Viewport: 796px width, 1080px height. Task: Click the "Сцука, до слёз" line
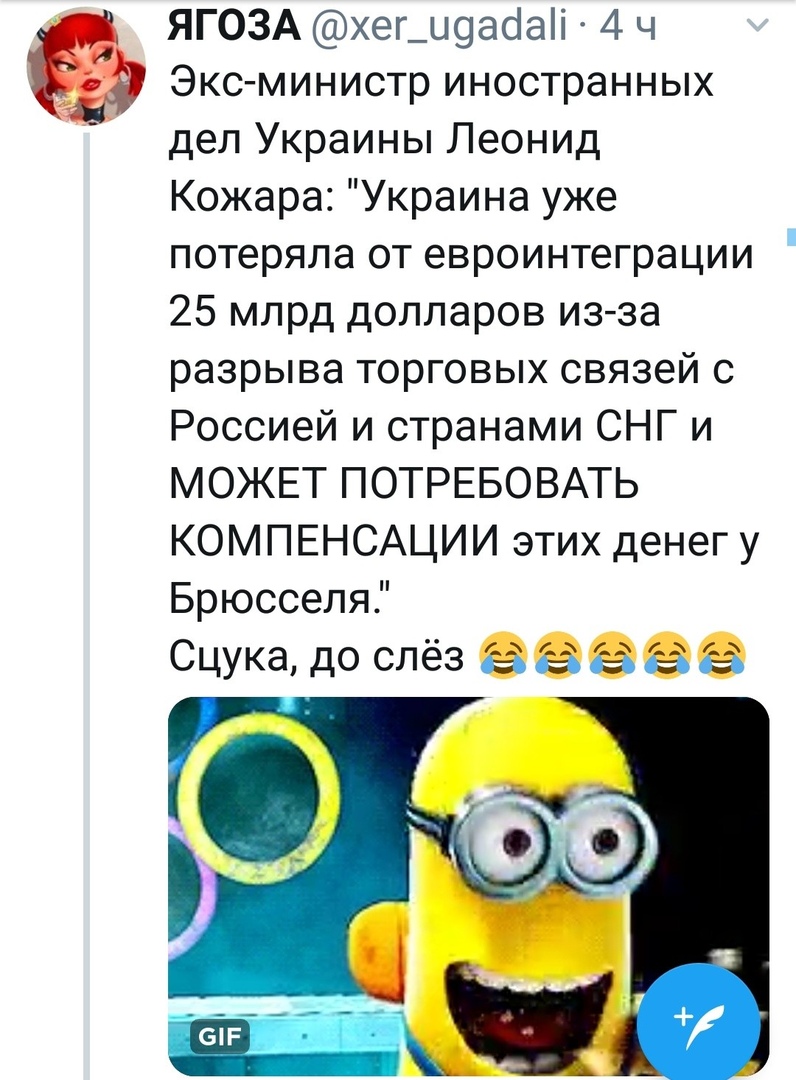(317, 655)
